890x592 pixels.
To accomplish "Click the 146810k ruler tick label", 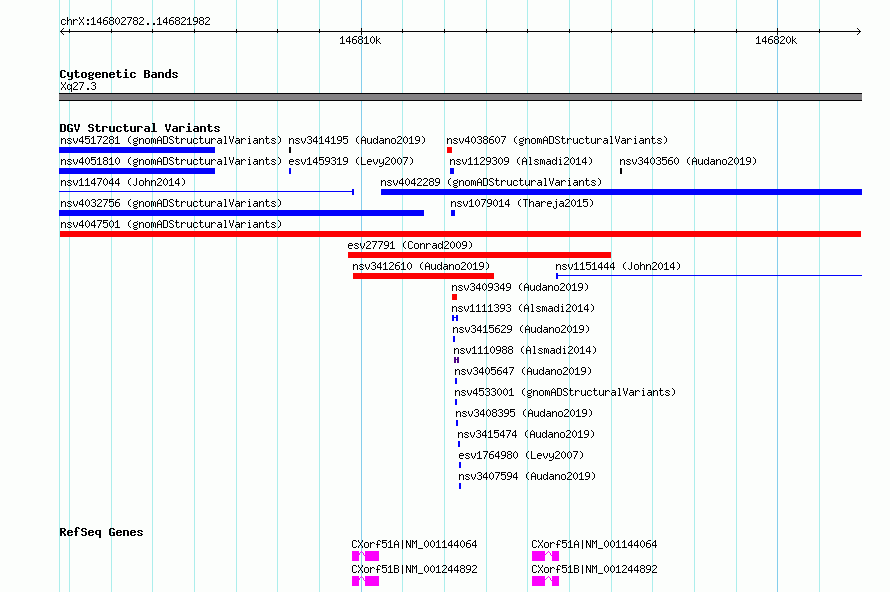I will (360, 40).
